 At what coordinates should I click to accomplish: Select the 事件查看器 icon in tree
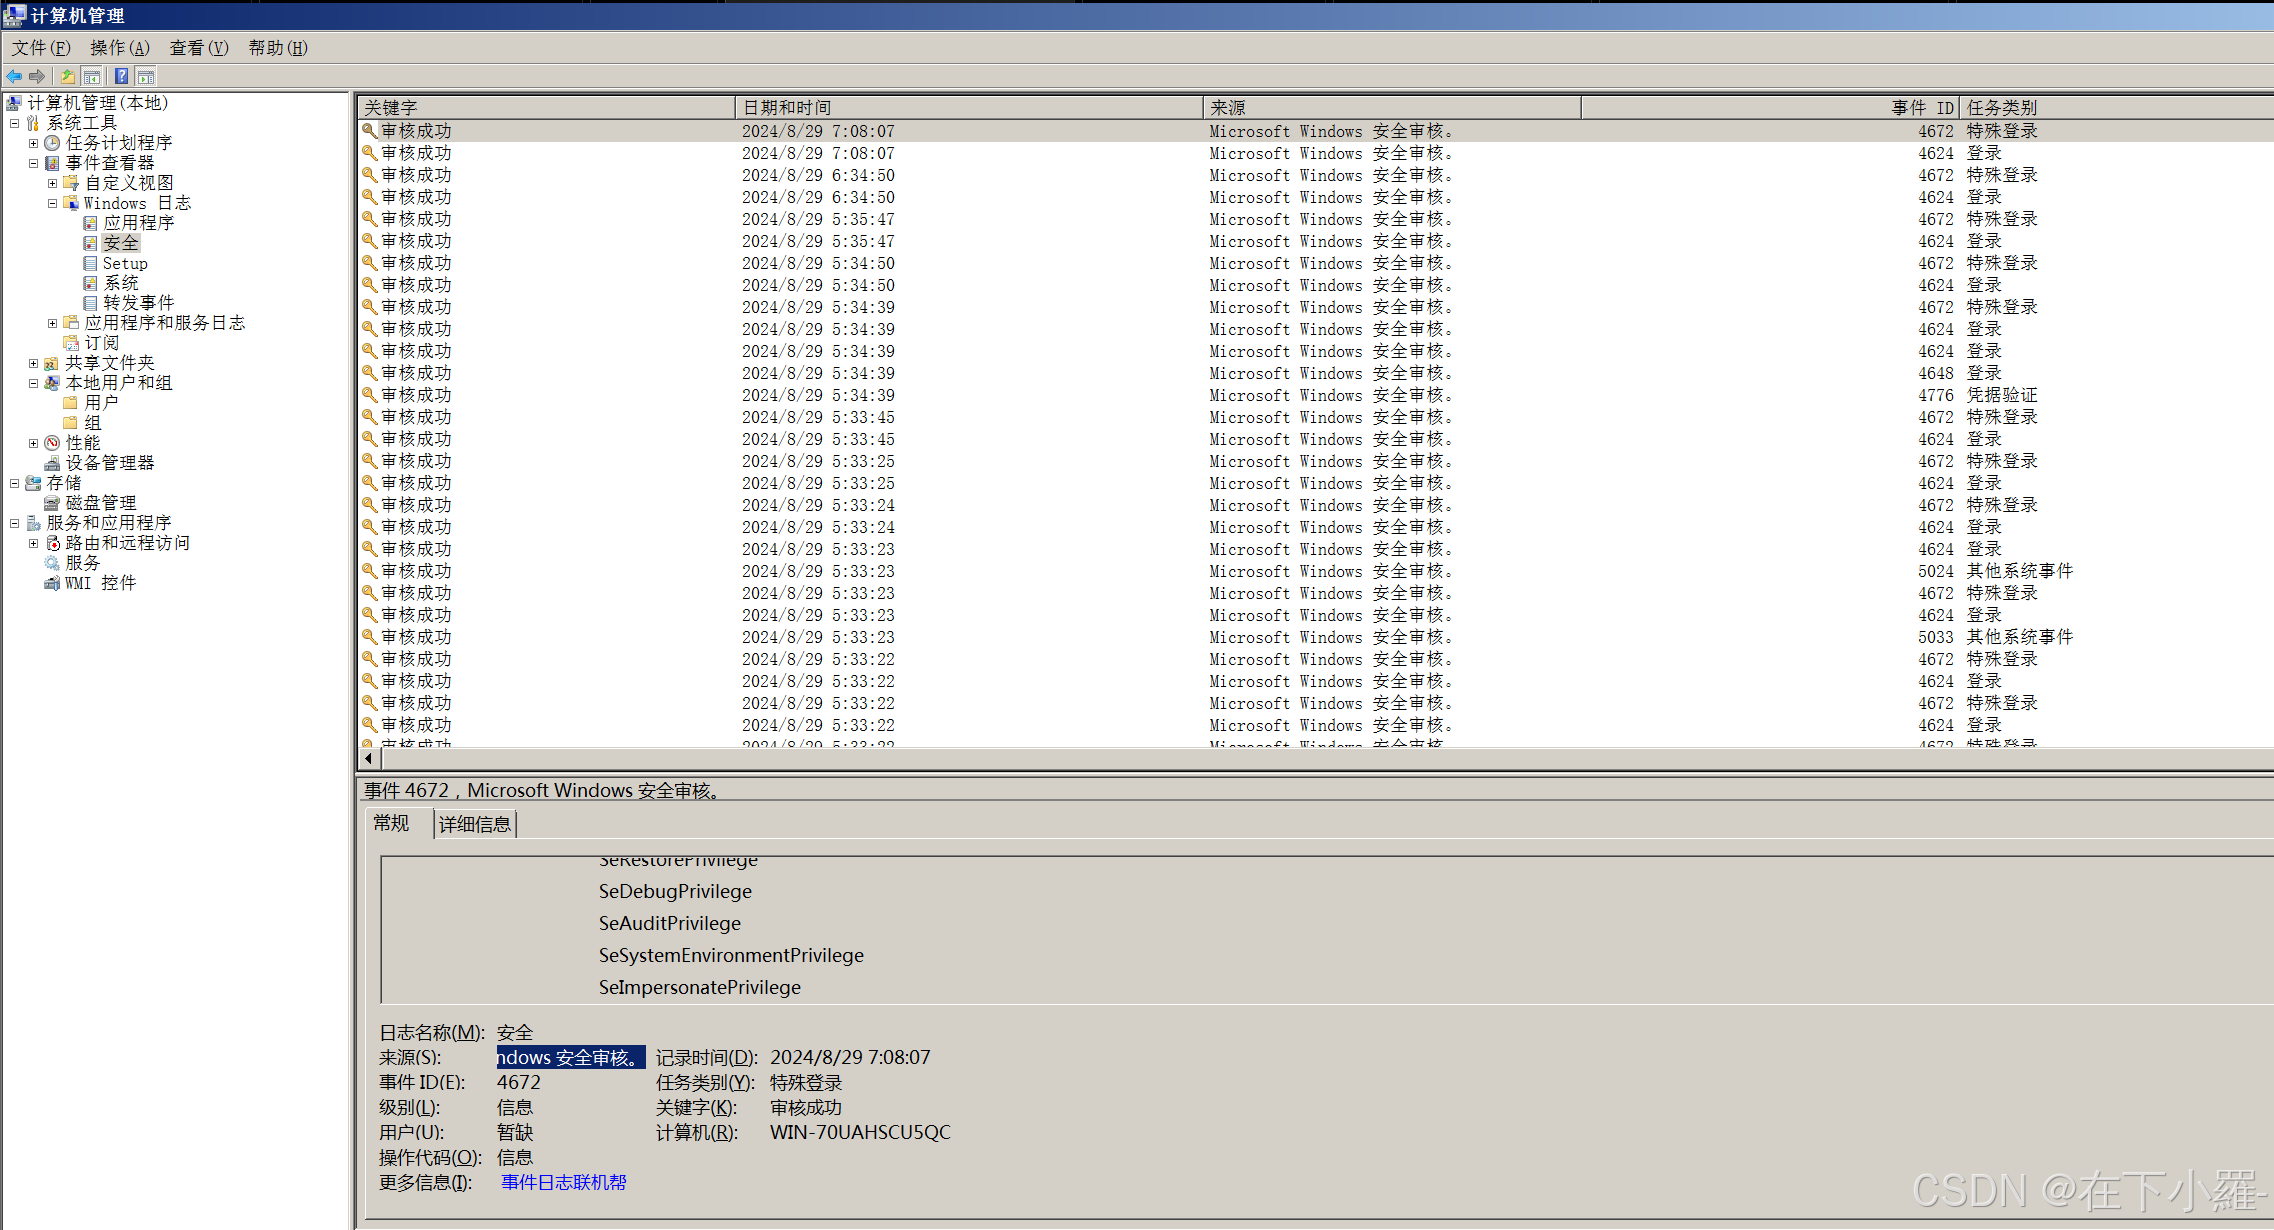coord(52,163)
